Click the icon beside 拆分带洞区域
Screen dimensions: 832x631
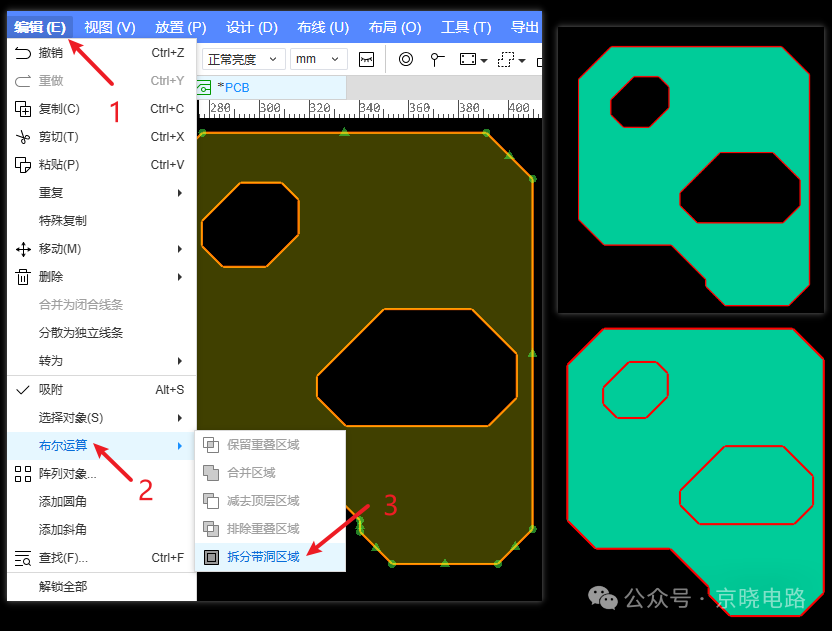[211, 557]
